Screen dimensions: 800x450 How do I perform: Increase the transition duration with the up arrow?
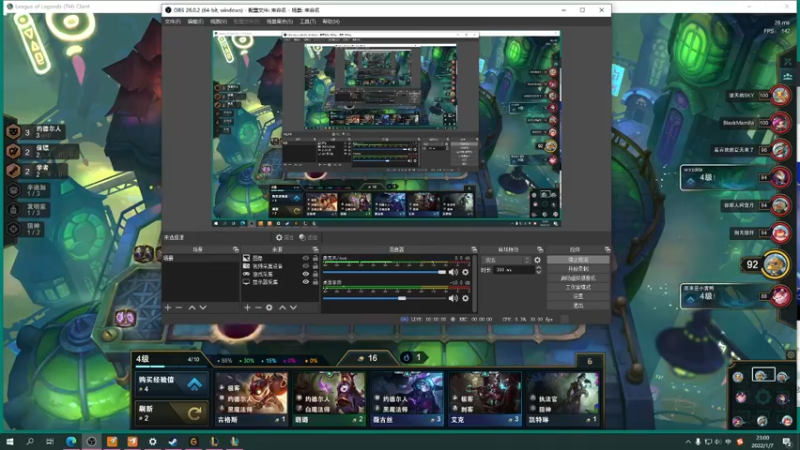(538, 267)
